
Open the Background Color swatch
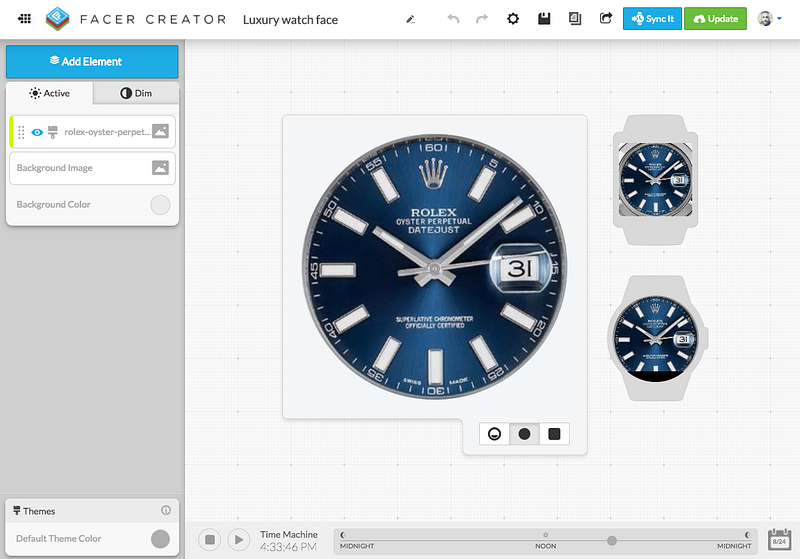click(x=160, y=205)
